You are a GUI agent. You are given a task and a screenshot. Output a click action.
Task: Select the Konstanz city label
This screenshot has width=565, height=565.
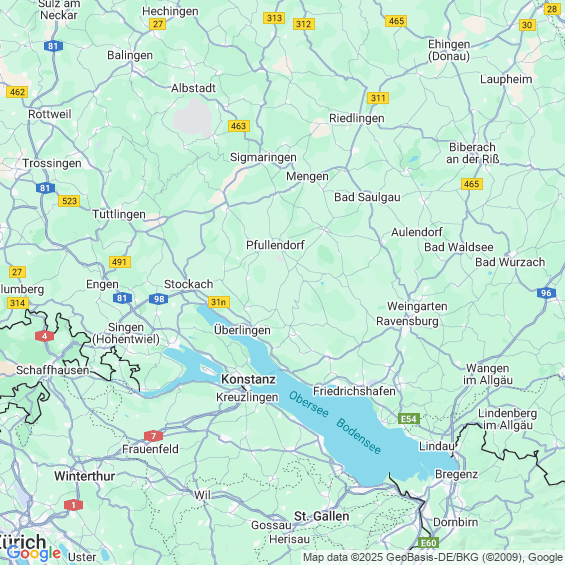248,379
